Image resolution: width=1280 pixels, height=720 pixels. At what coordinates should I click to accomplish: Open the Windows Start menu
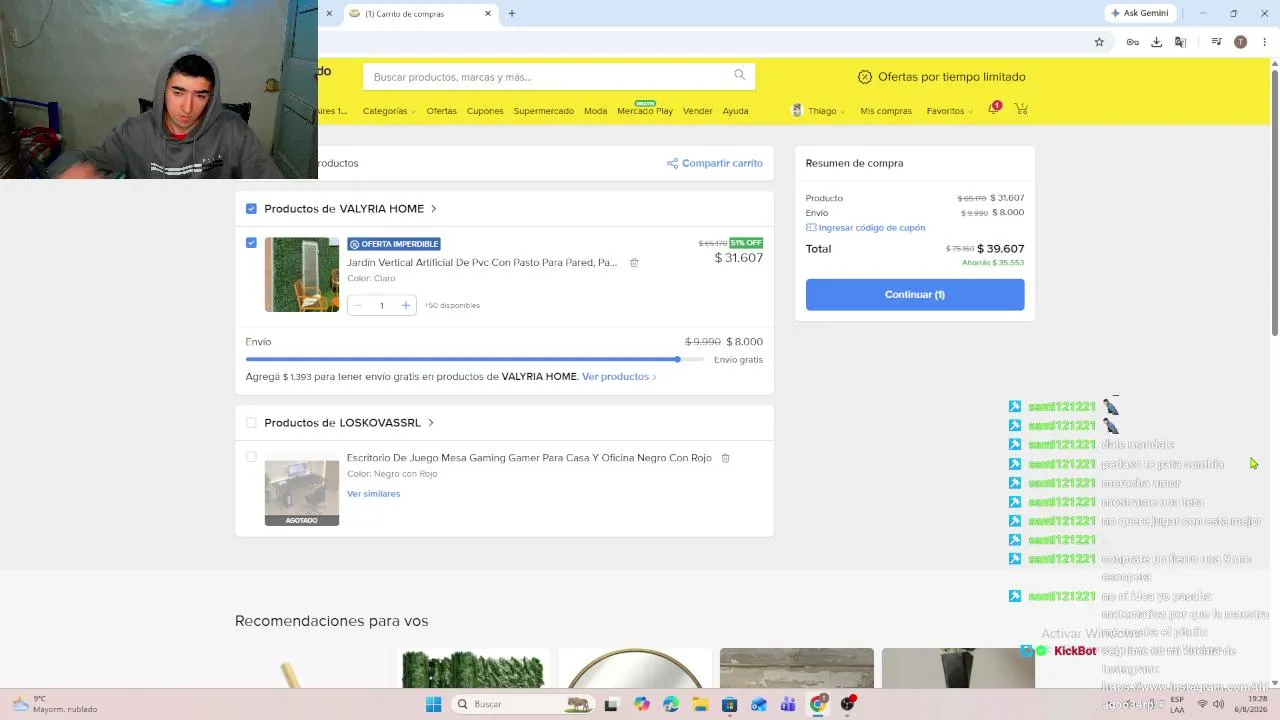pos(433,704)
